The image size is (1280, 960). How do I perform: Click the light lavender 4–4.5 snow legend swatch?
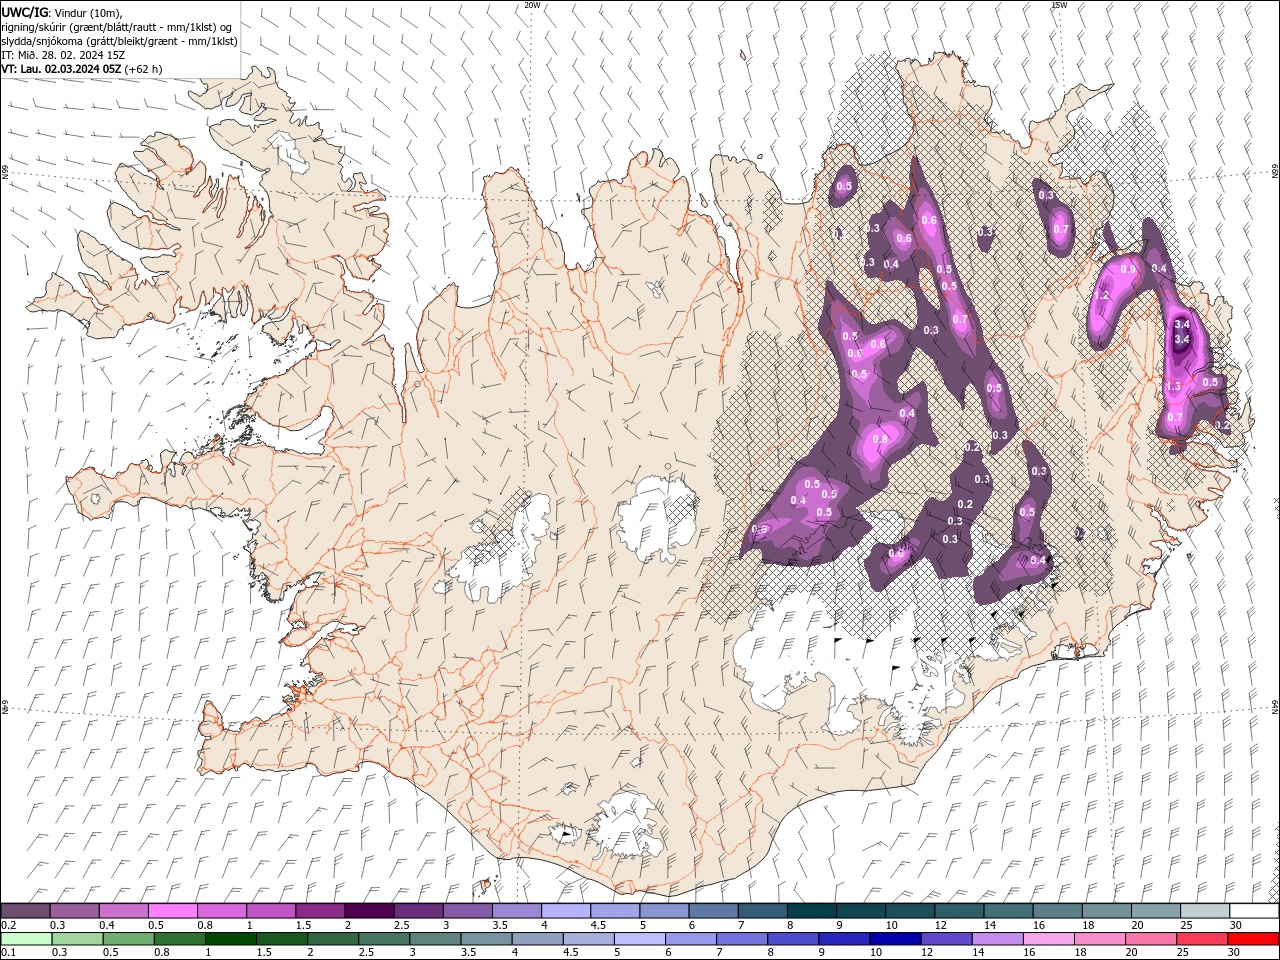(565, 911)
